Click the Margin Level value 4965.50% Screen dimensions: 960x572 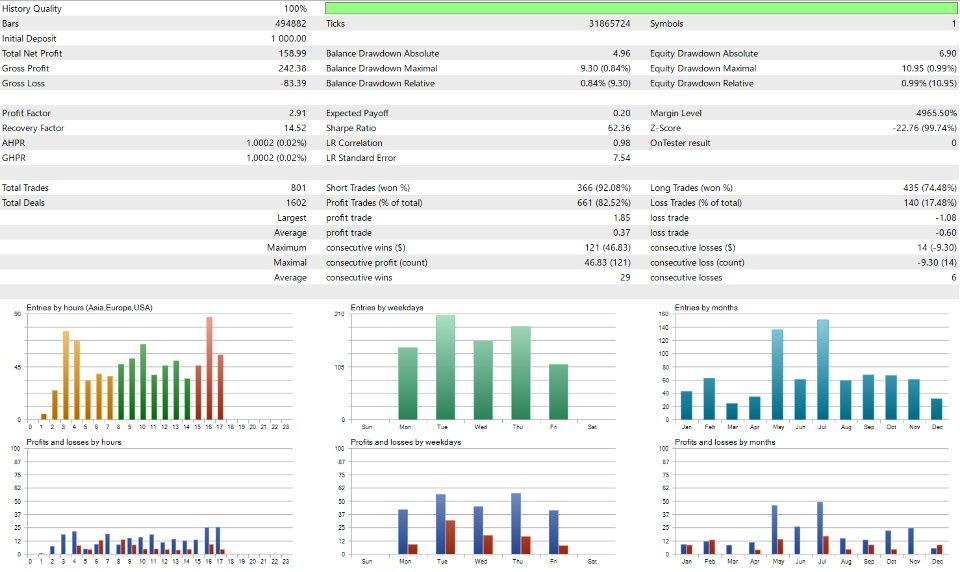[936, 113]
